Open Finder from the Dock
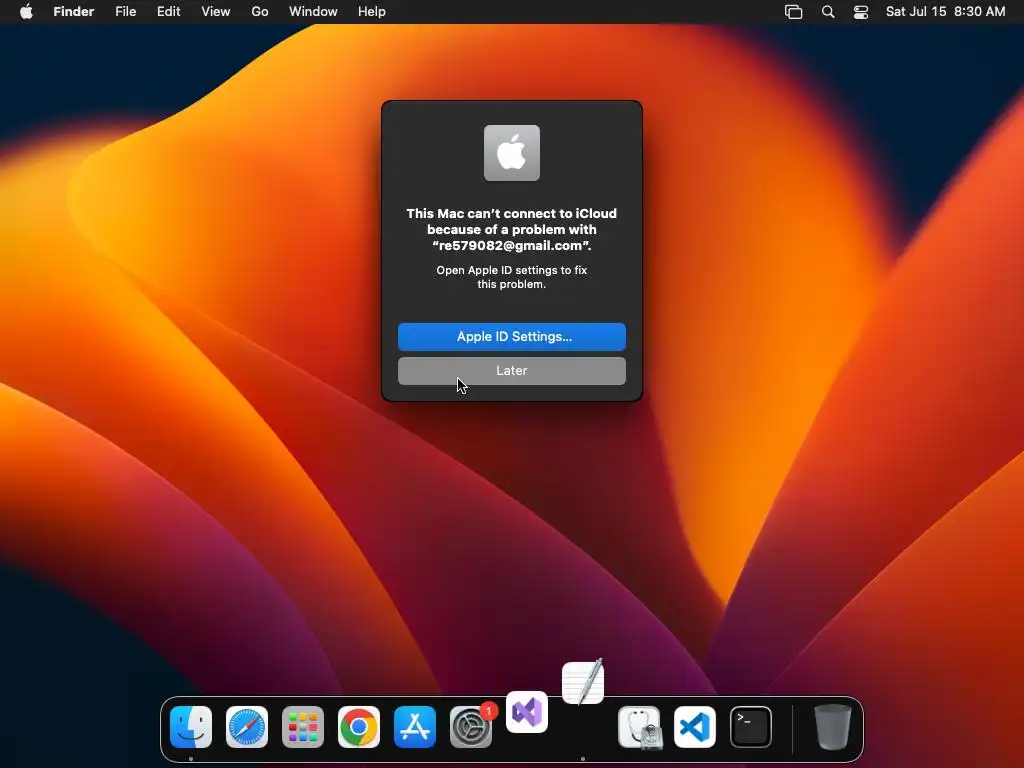1024x768 pixels. 191,727
